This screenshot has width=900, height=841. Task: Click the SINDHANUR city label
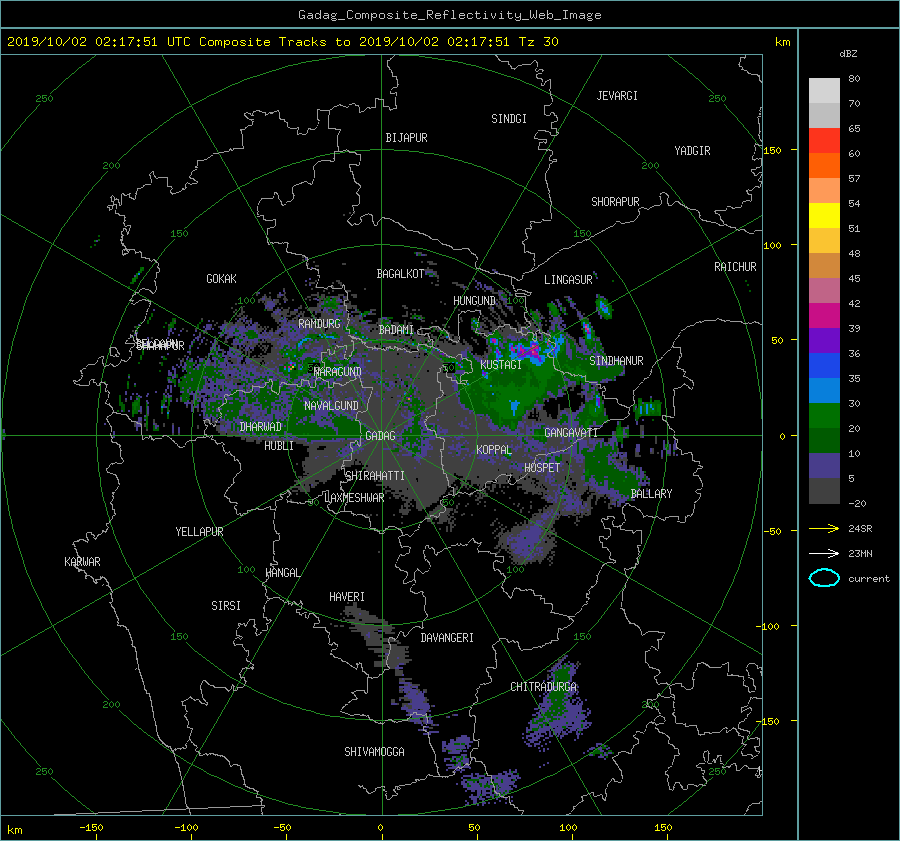pyautogui.click(x=616, y=361)
